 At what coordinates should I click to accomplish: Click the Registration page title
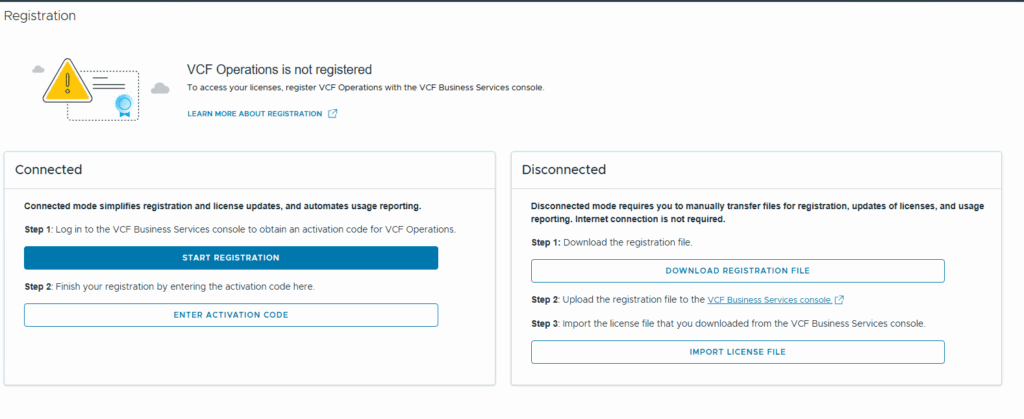tap(40, 15)
